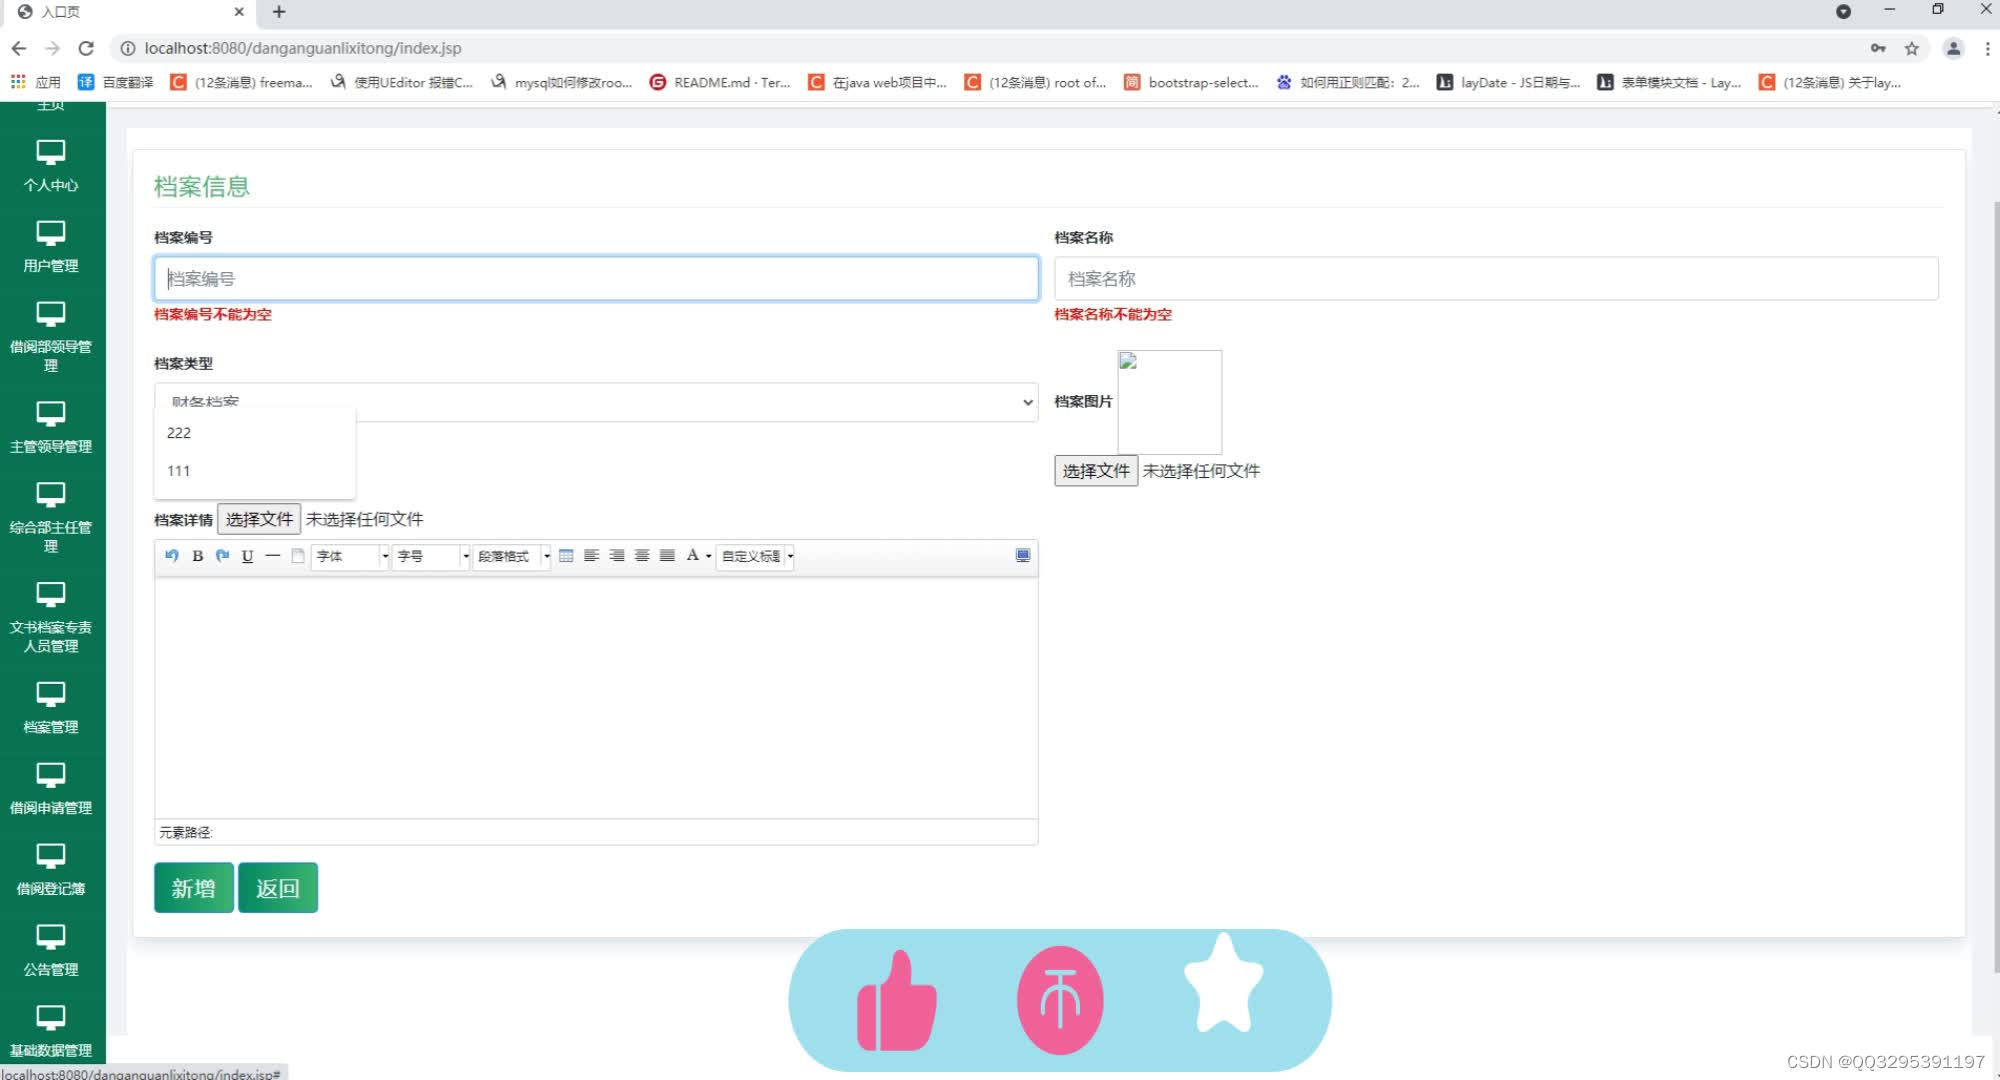Justify text in the editor

click(667, 556)
